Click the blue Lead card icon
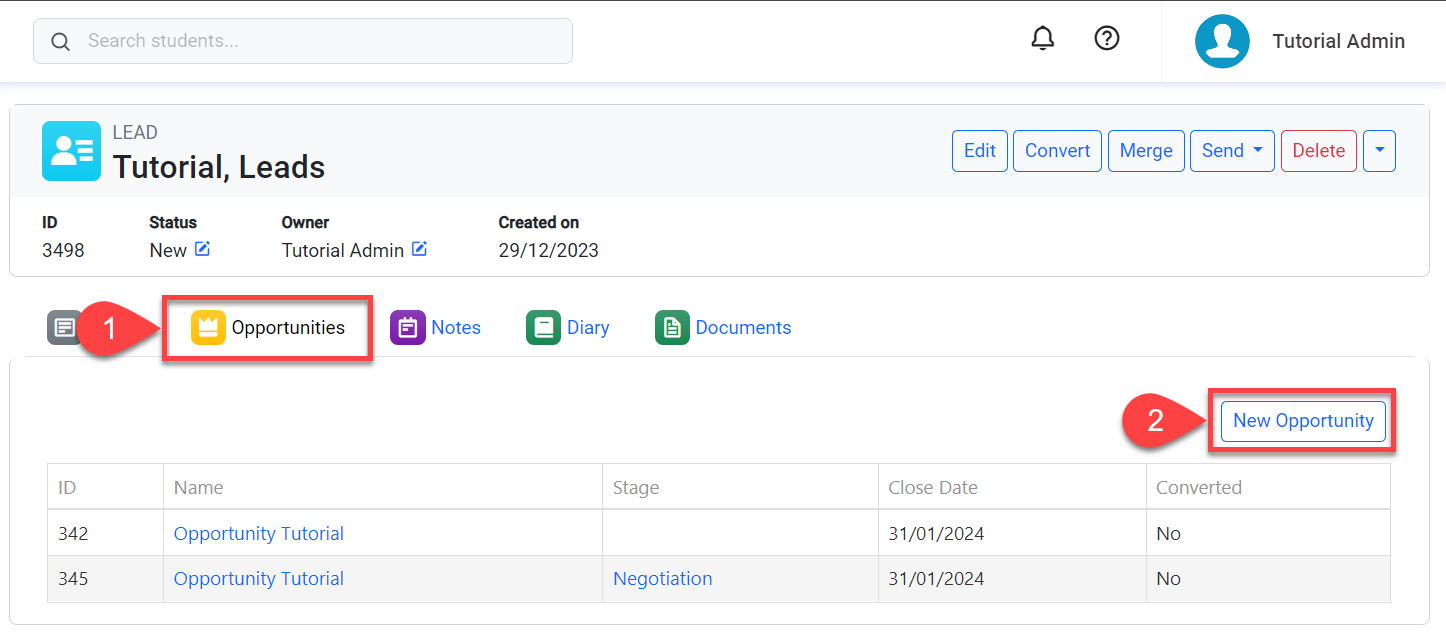This screenshot has height=643, width=1446. coord(71,151)
